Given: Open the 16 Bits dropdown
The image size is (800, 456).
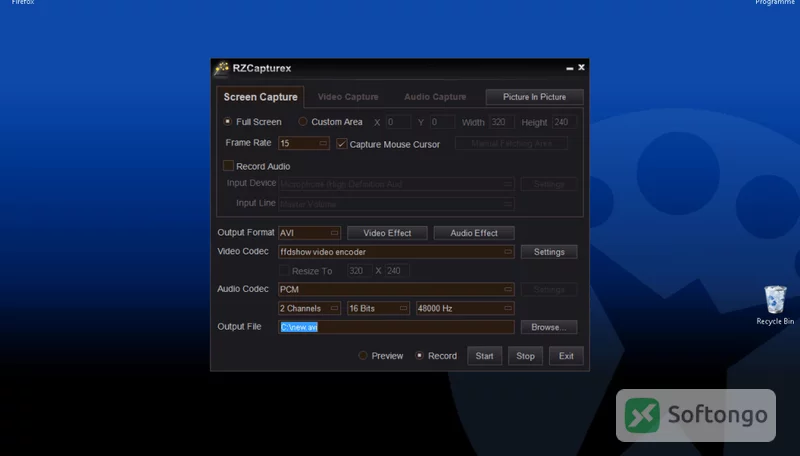Looking at the screenshot, I should click(378, 308).
